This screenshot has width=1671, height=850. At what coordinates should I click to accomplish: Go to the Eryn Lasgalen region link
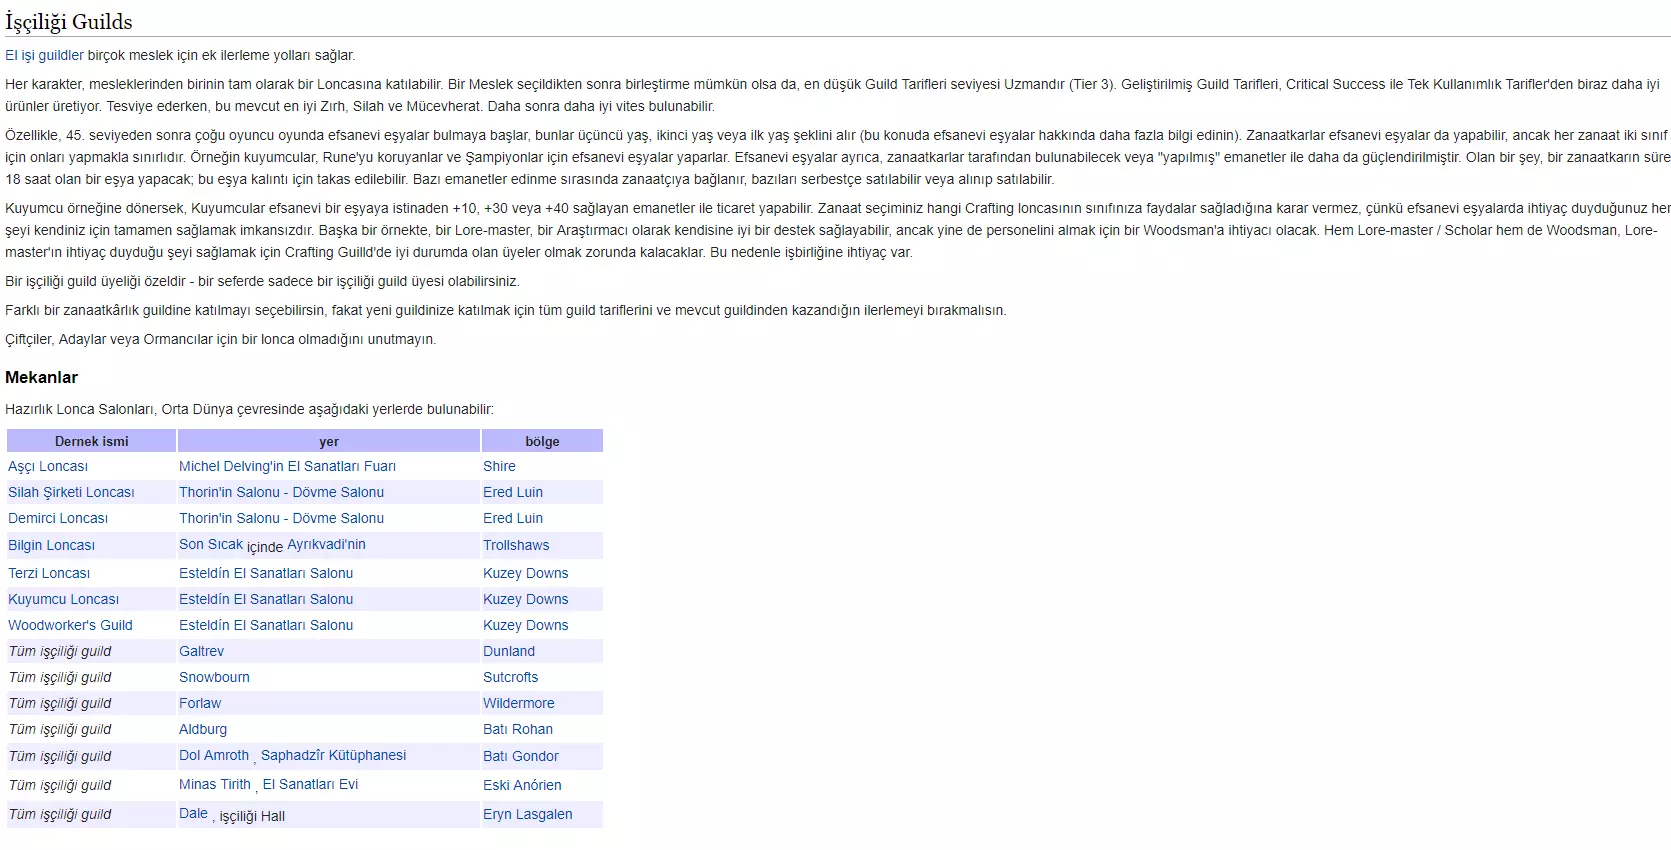point(528,814)
